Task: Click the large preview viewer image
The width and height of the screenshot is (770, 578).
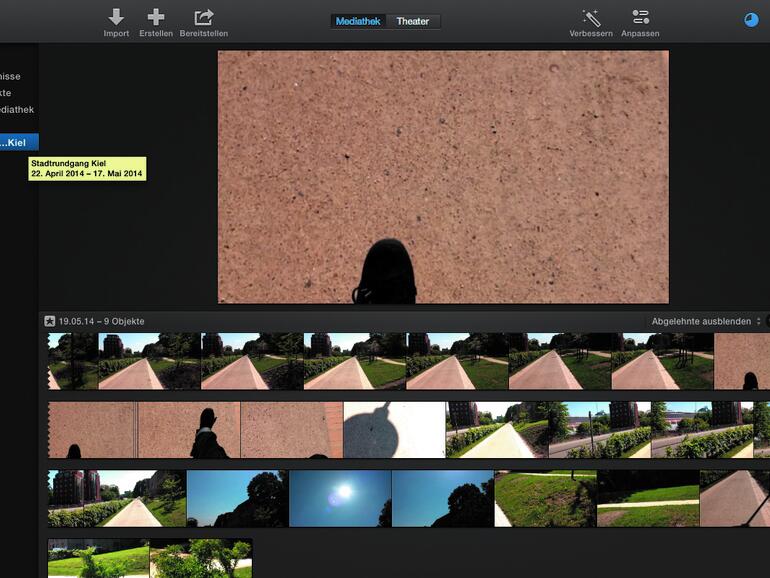Action: 443,177
